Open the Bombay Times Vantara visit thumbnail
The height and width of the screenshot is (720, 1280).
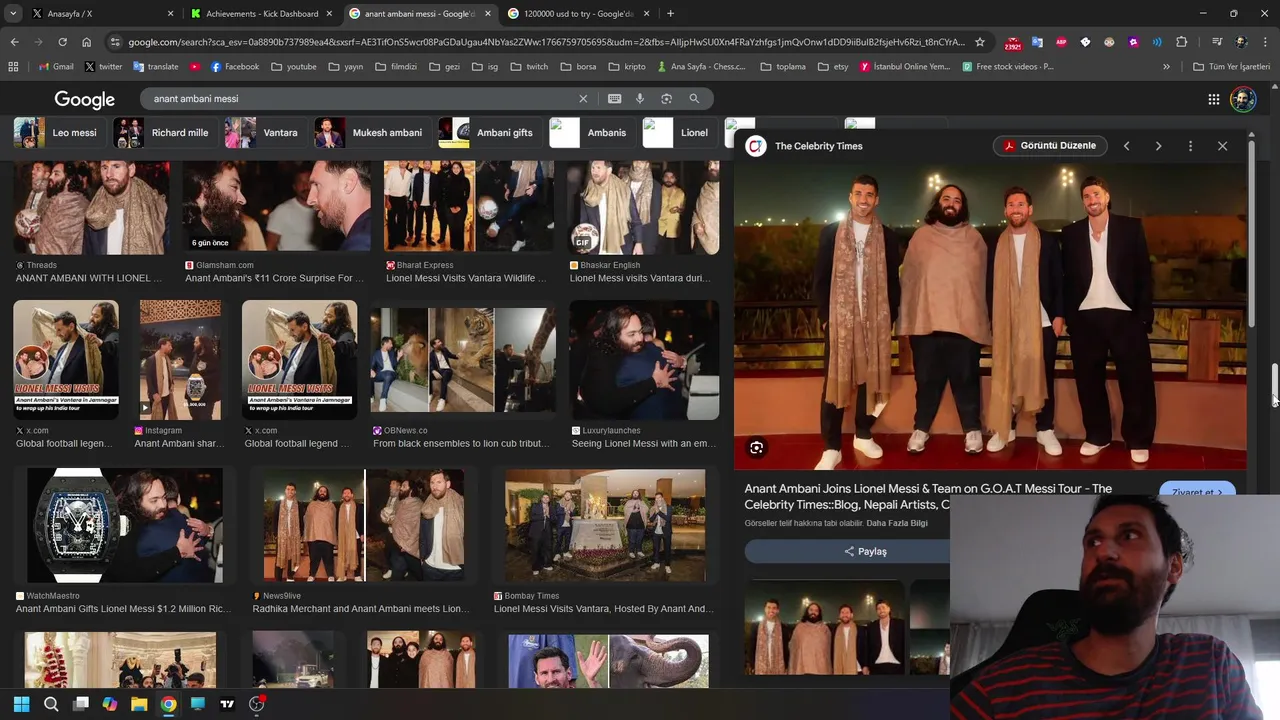[x=605, y=526]
